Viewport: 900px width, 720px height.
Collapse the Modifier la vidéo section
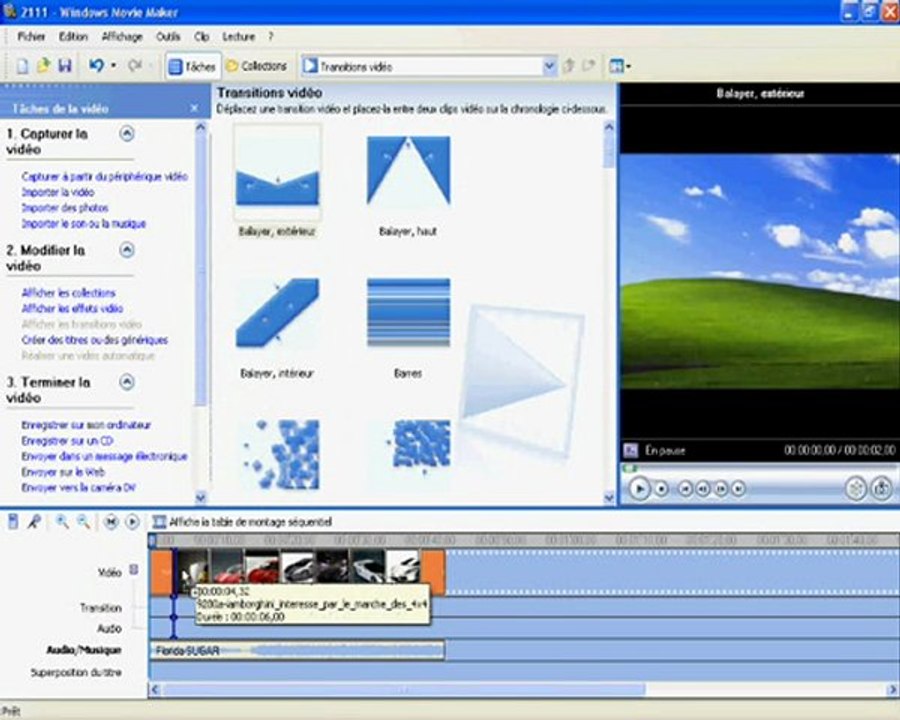click(127, 250)
